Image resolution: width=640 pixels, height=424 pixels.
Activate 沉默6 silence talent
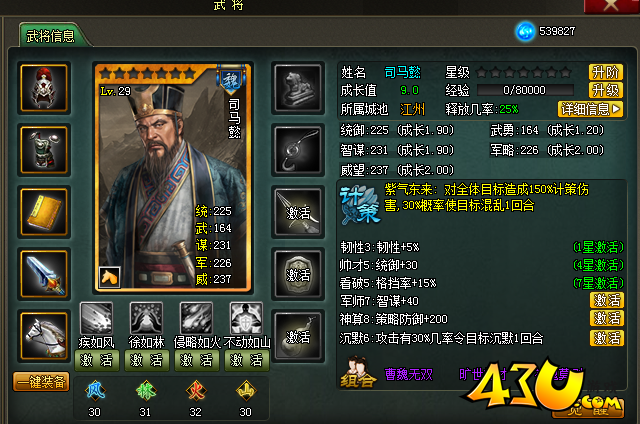click(607, 338)
